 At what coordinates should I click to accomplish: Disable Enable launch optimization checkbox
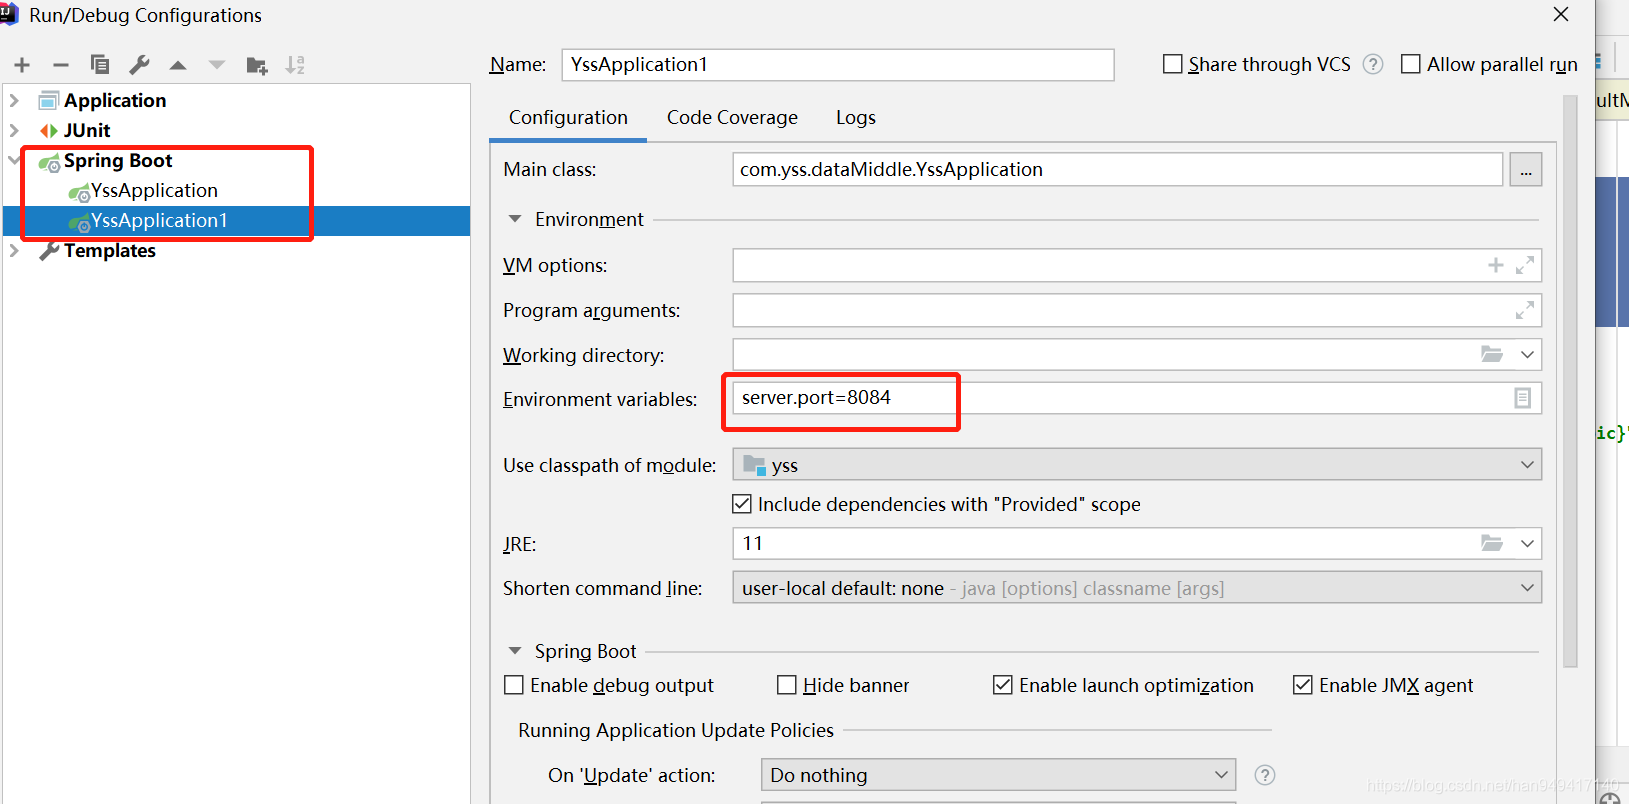[1003, 685]
